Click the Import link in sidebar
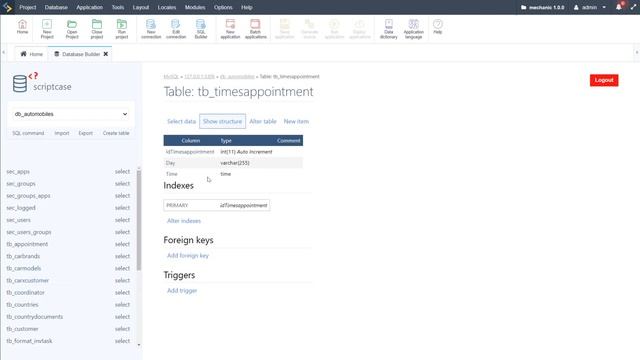The height and width of the screenshot is (360, 640). [x=62, y=133]
